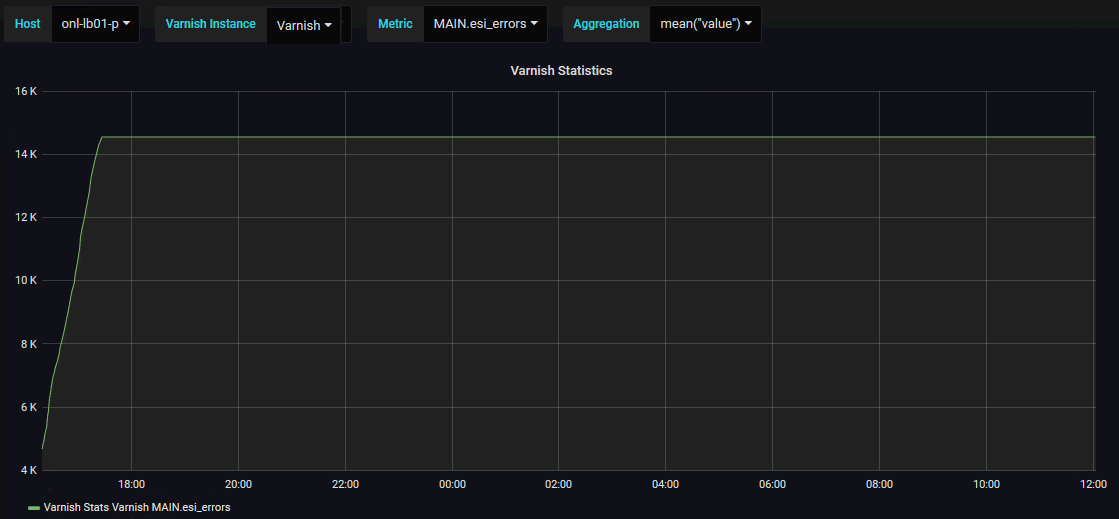Viewport: 1119px width, 519px height.
Task: Click the Host variable label
Action: point(28,24)
